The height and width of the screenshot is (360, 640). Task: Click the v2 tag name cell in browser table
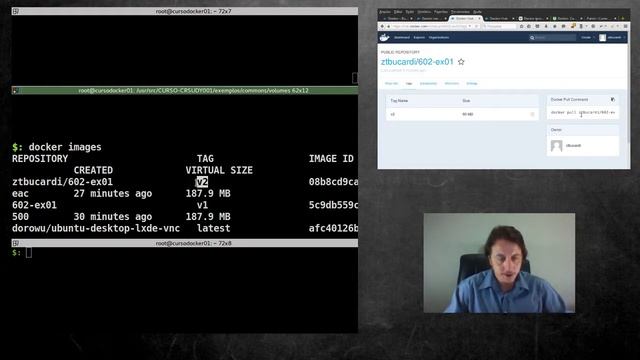(393, 114)
